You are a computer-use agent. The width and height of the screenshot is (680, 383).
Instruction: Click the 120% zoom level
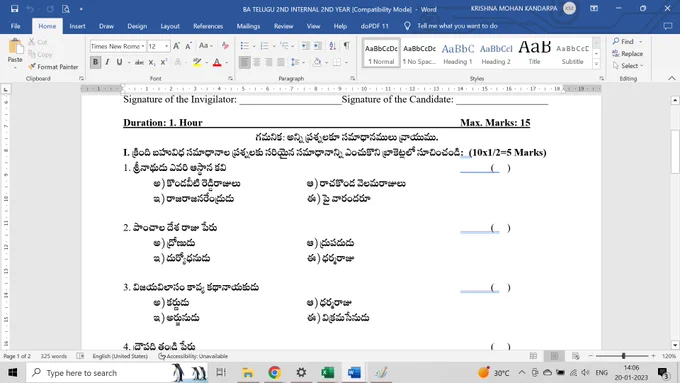tap(668, 356)
